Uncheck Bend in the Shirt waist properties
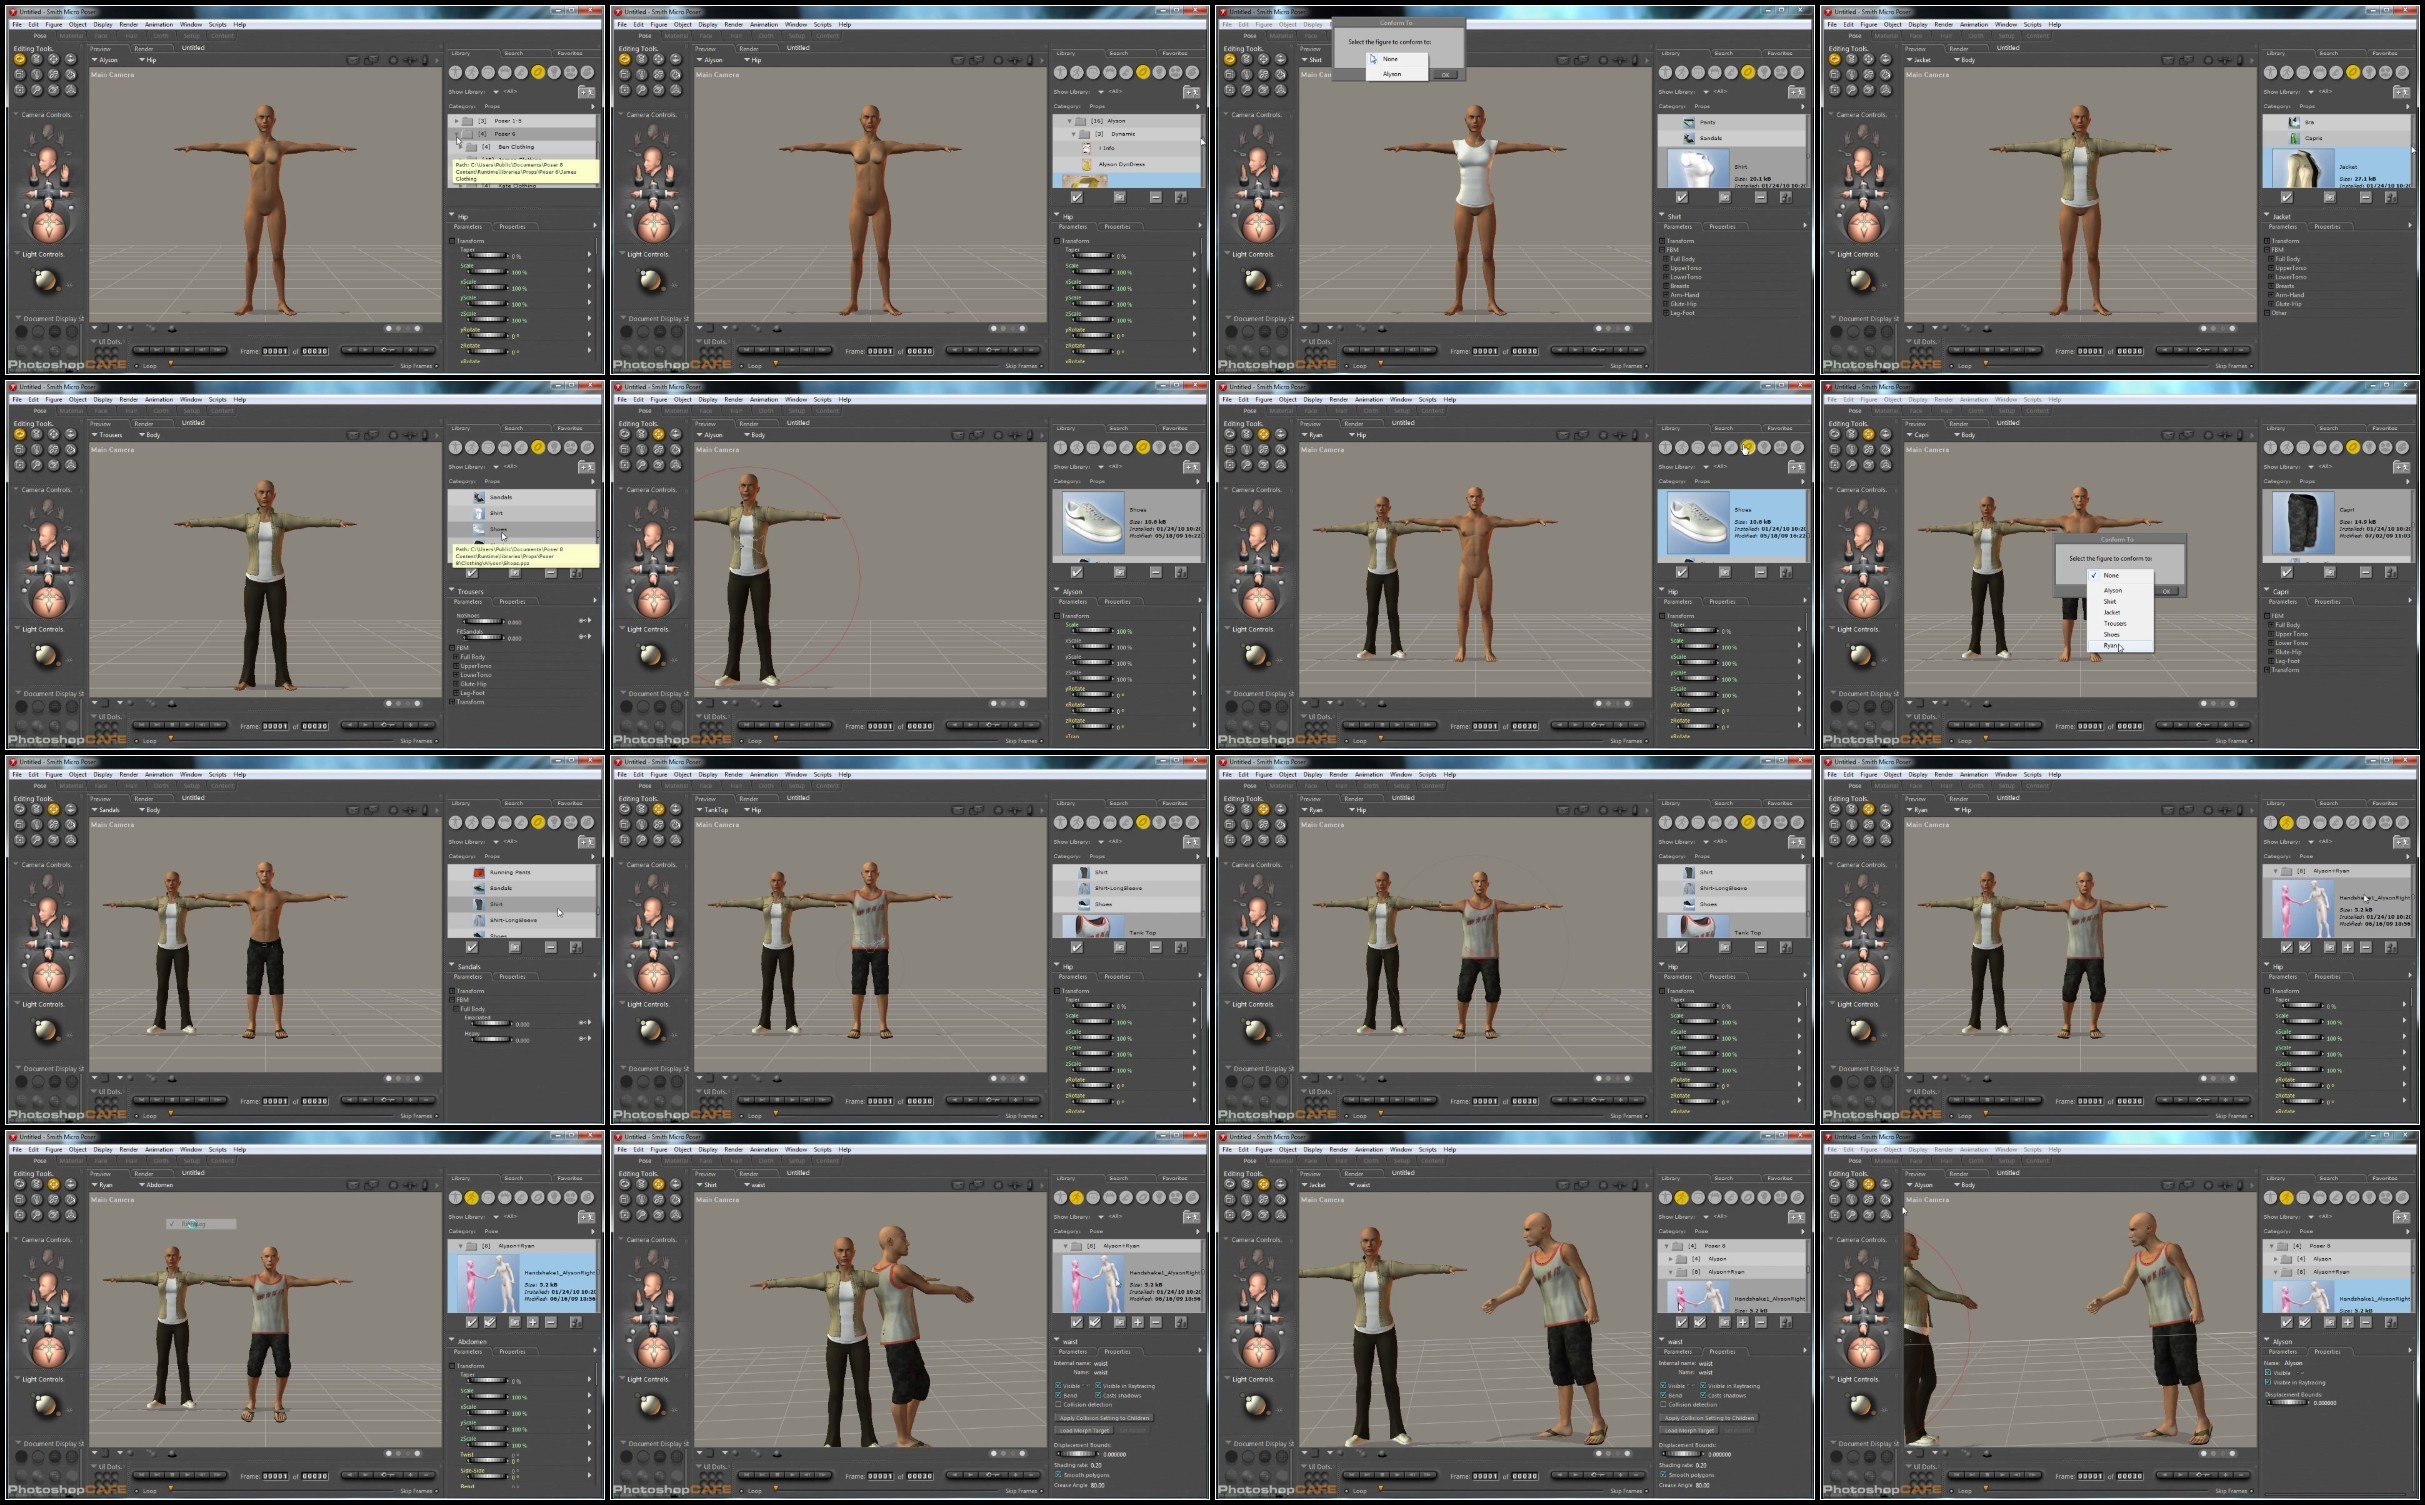2425x1505 pixels. pos(1058,1395)
